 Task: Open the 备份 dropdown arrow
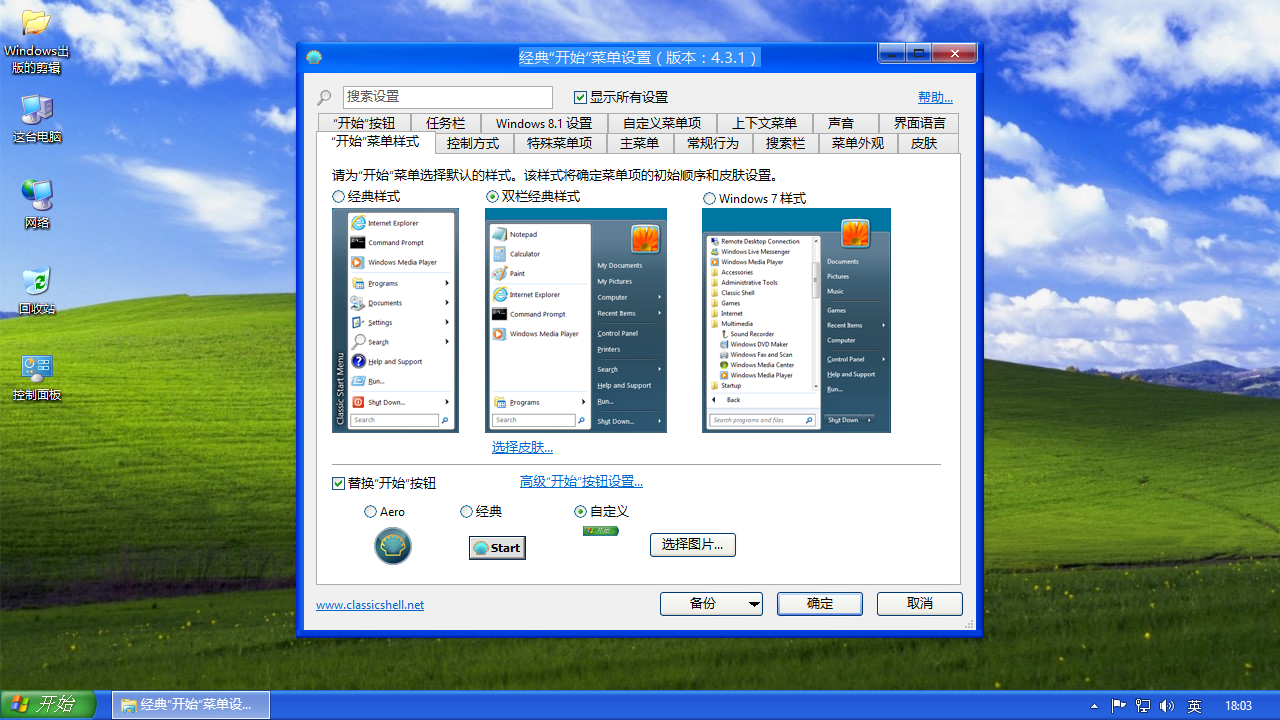pos(754,604)
